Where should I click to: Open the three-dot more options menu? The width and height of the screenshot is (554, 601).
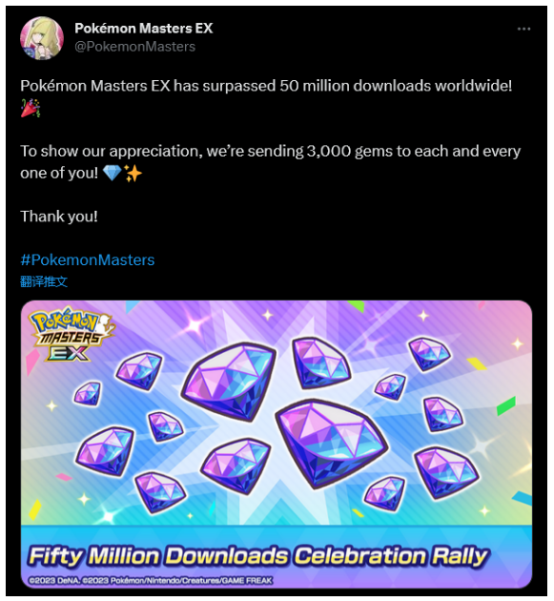pos(524,29)
